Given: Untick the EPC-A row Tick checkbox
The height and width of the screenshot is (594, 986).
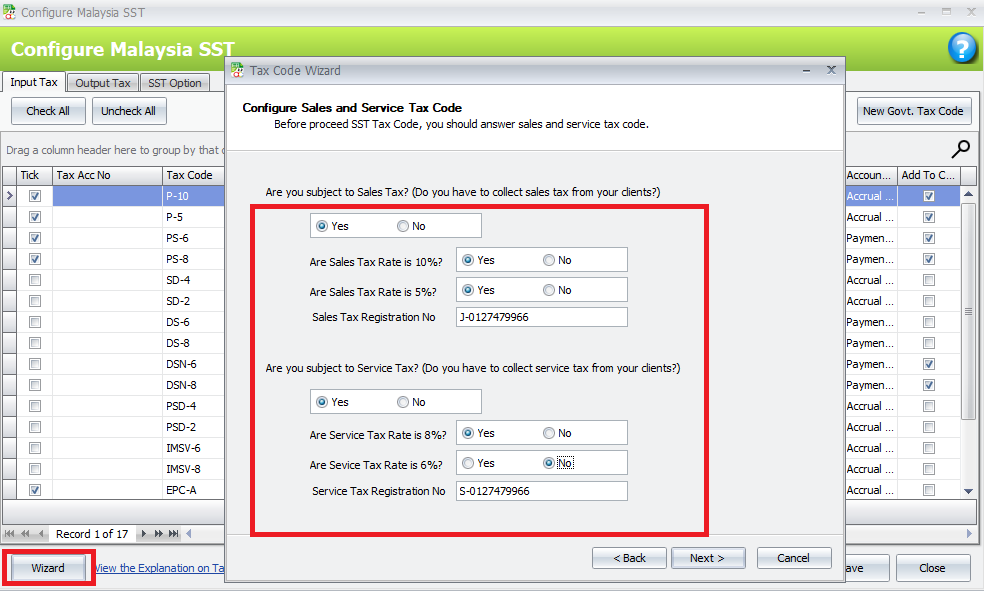Looking at the screenshot, I should [35, 490].
